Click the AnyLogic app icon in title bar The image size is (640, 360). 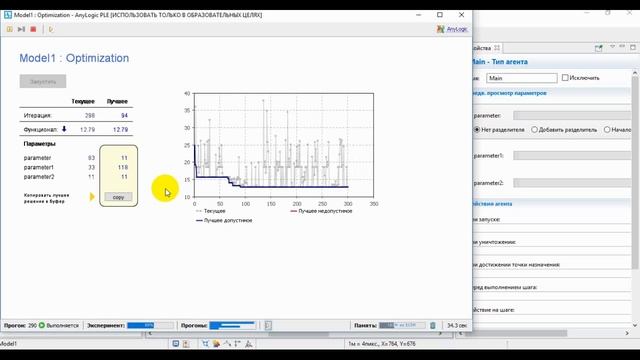[x=7, y=15]
